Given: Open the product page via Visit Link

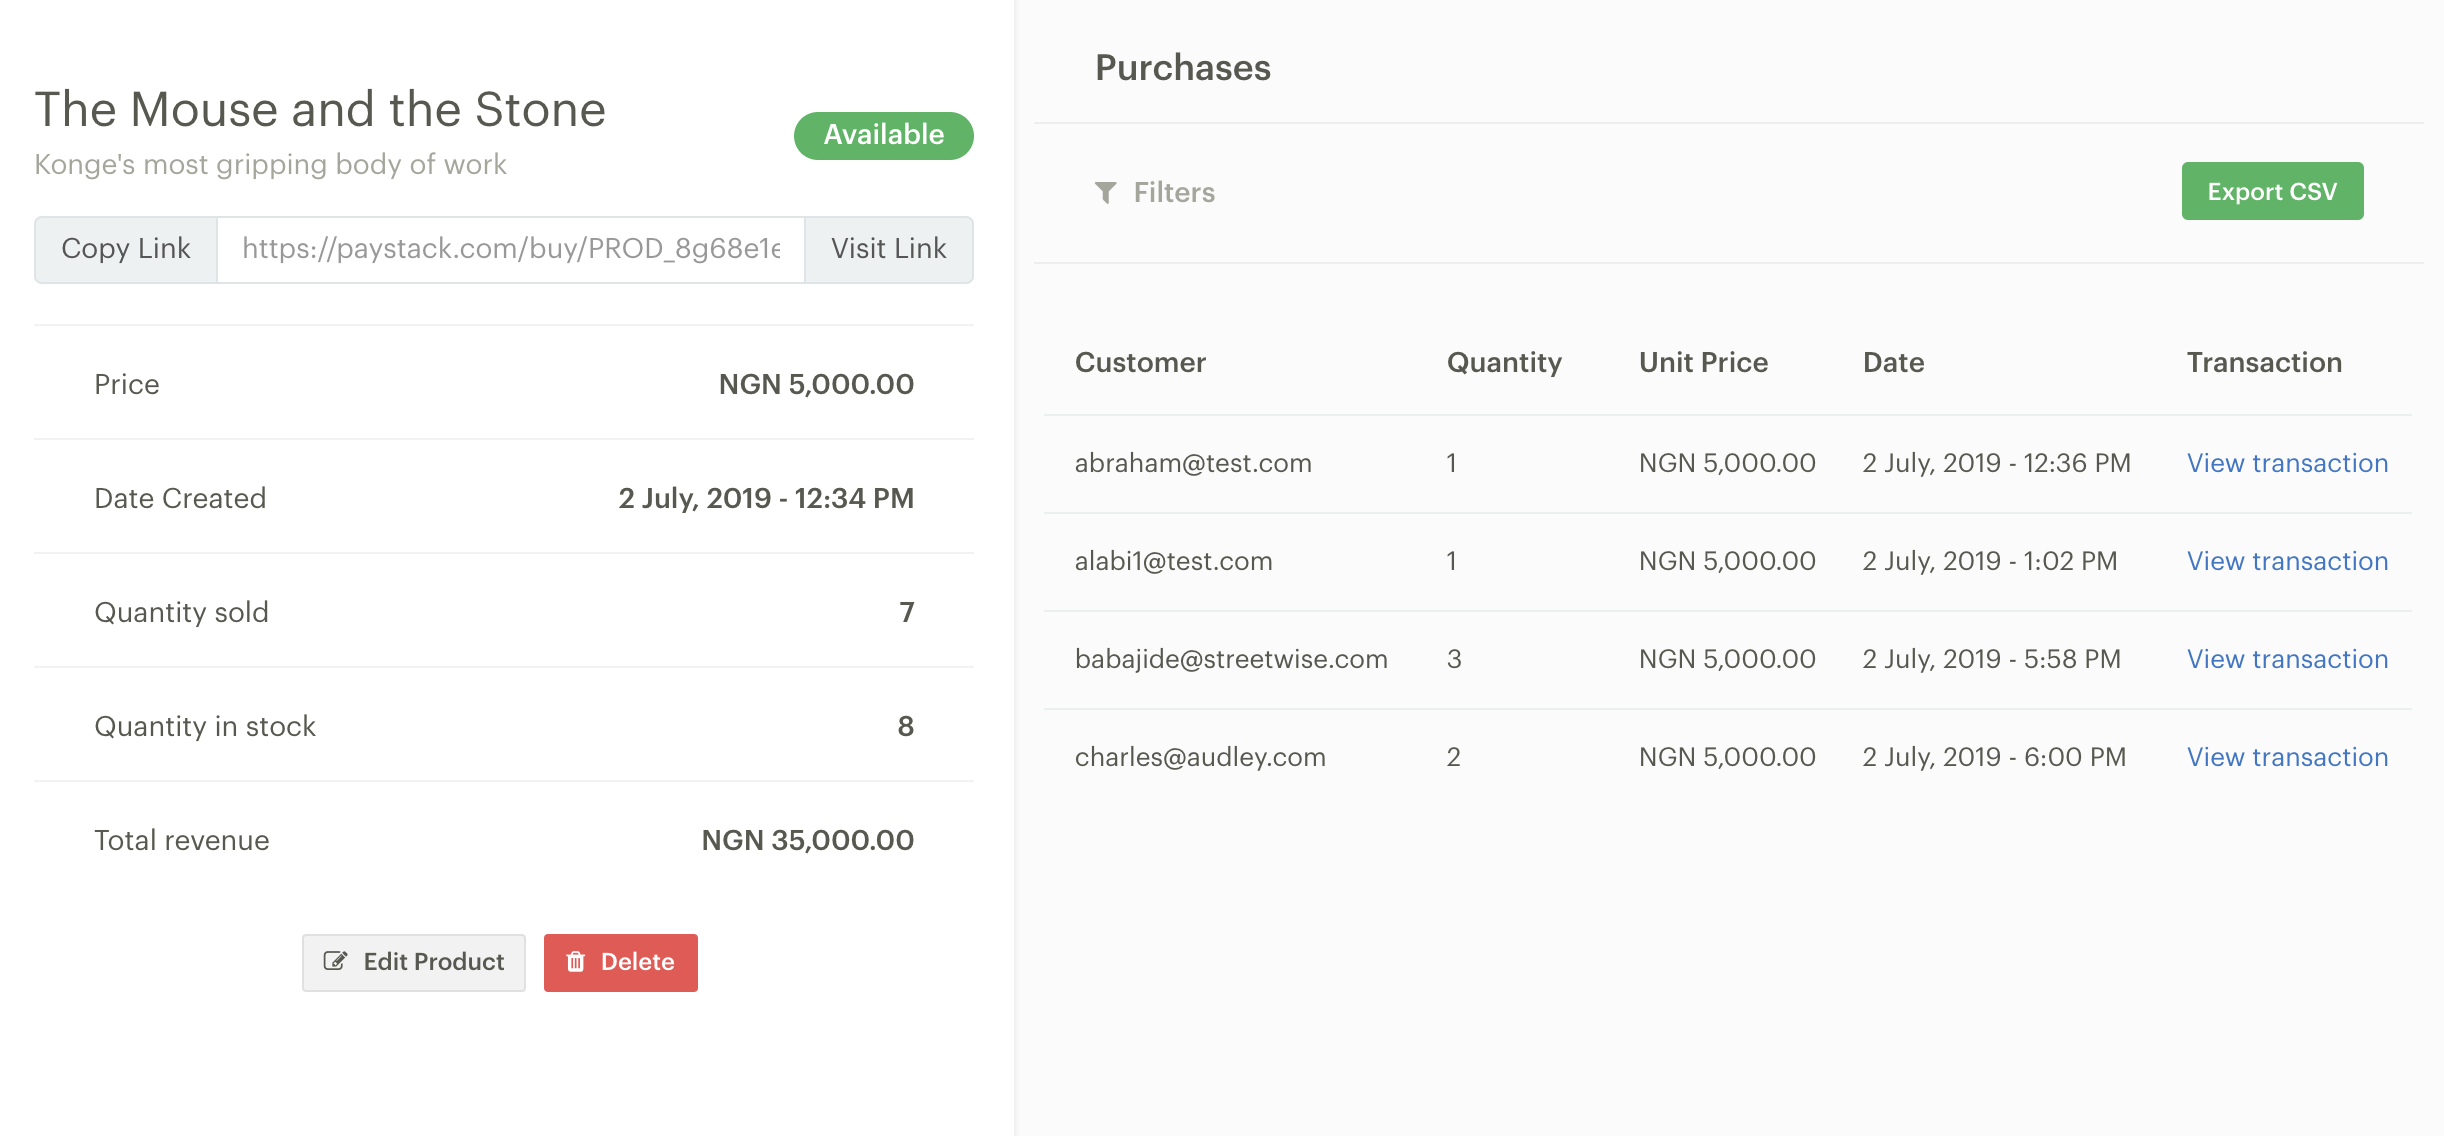Looking at the screenshot, I should (889, 249).
